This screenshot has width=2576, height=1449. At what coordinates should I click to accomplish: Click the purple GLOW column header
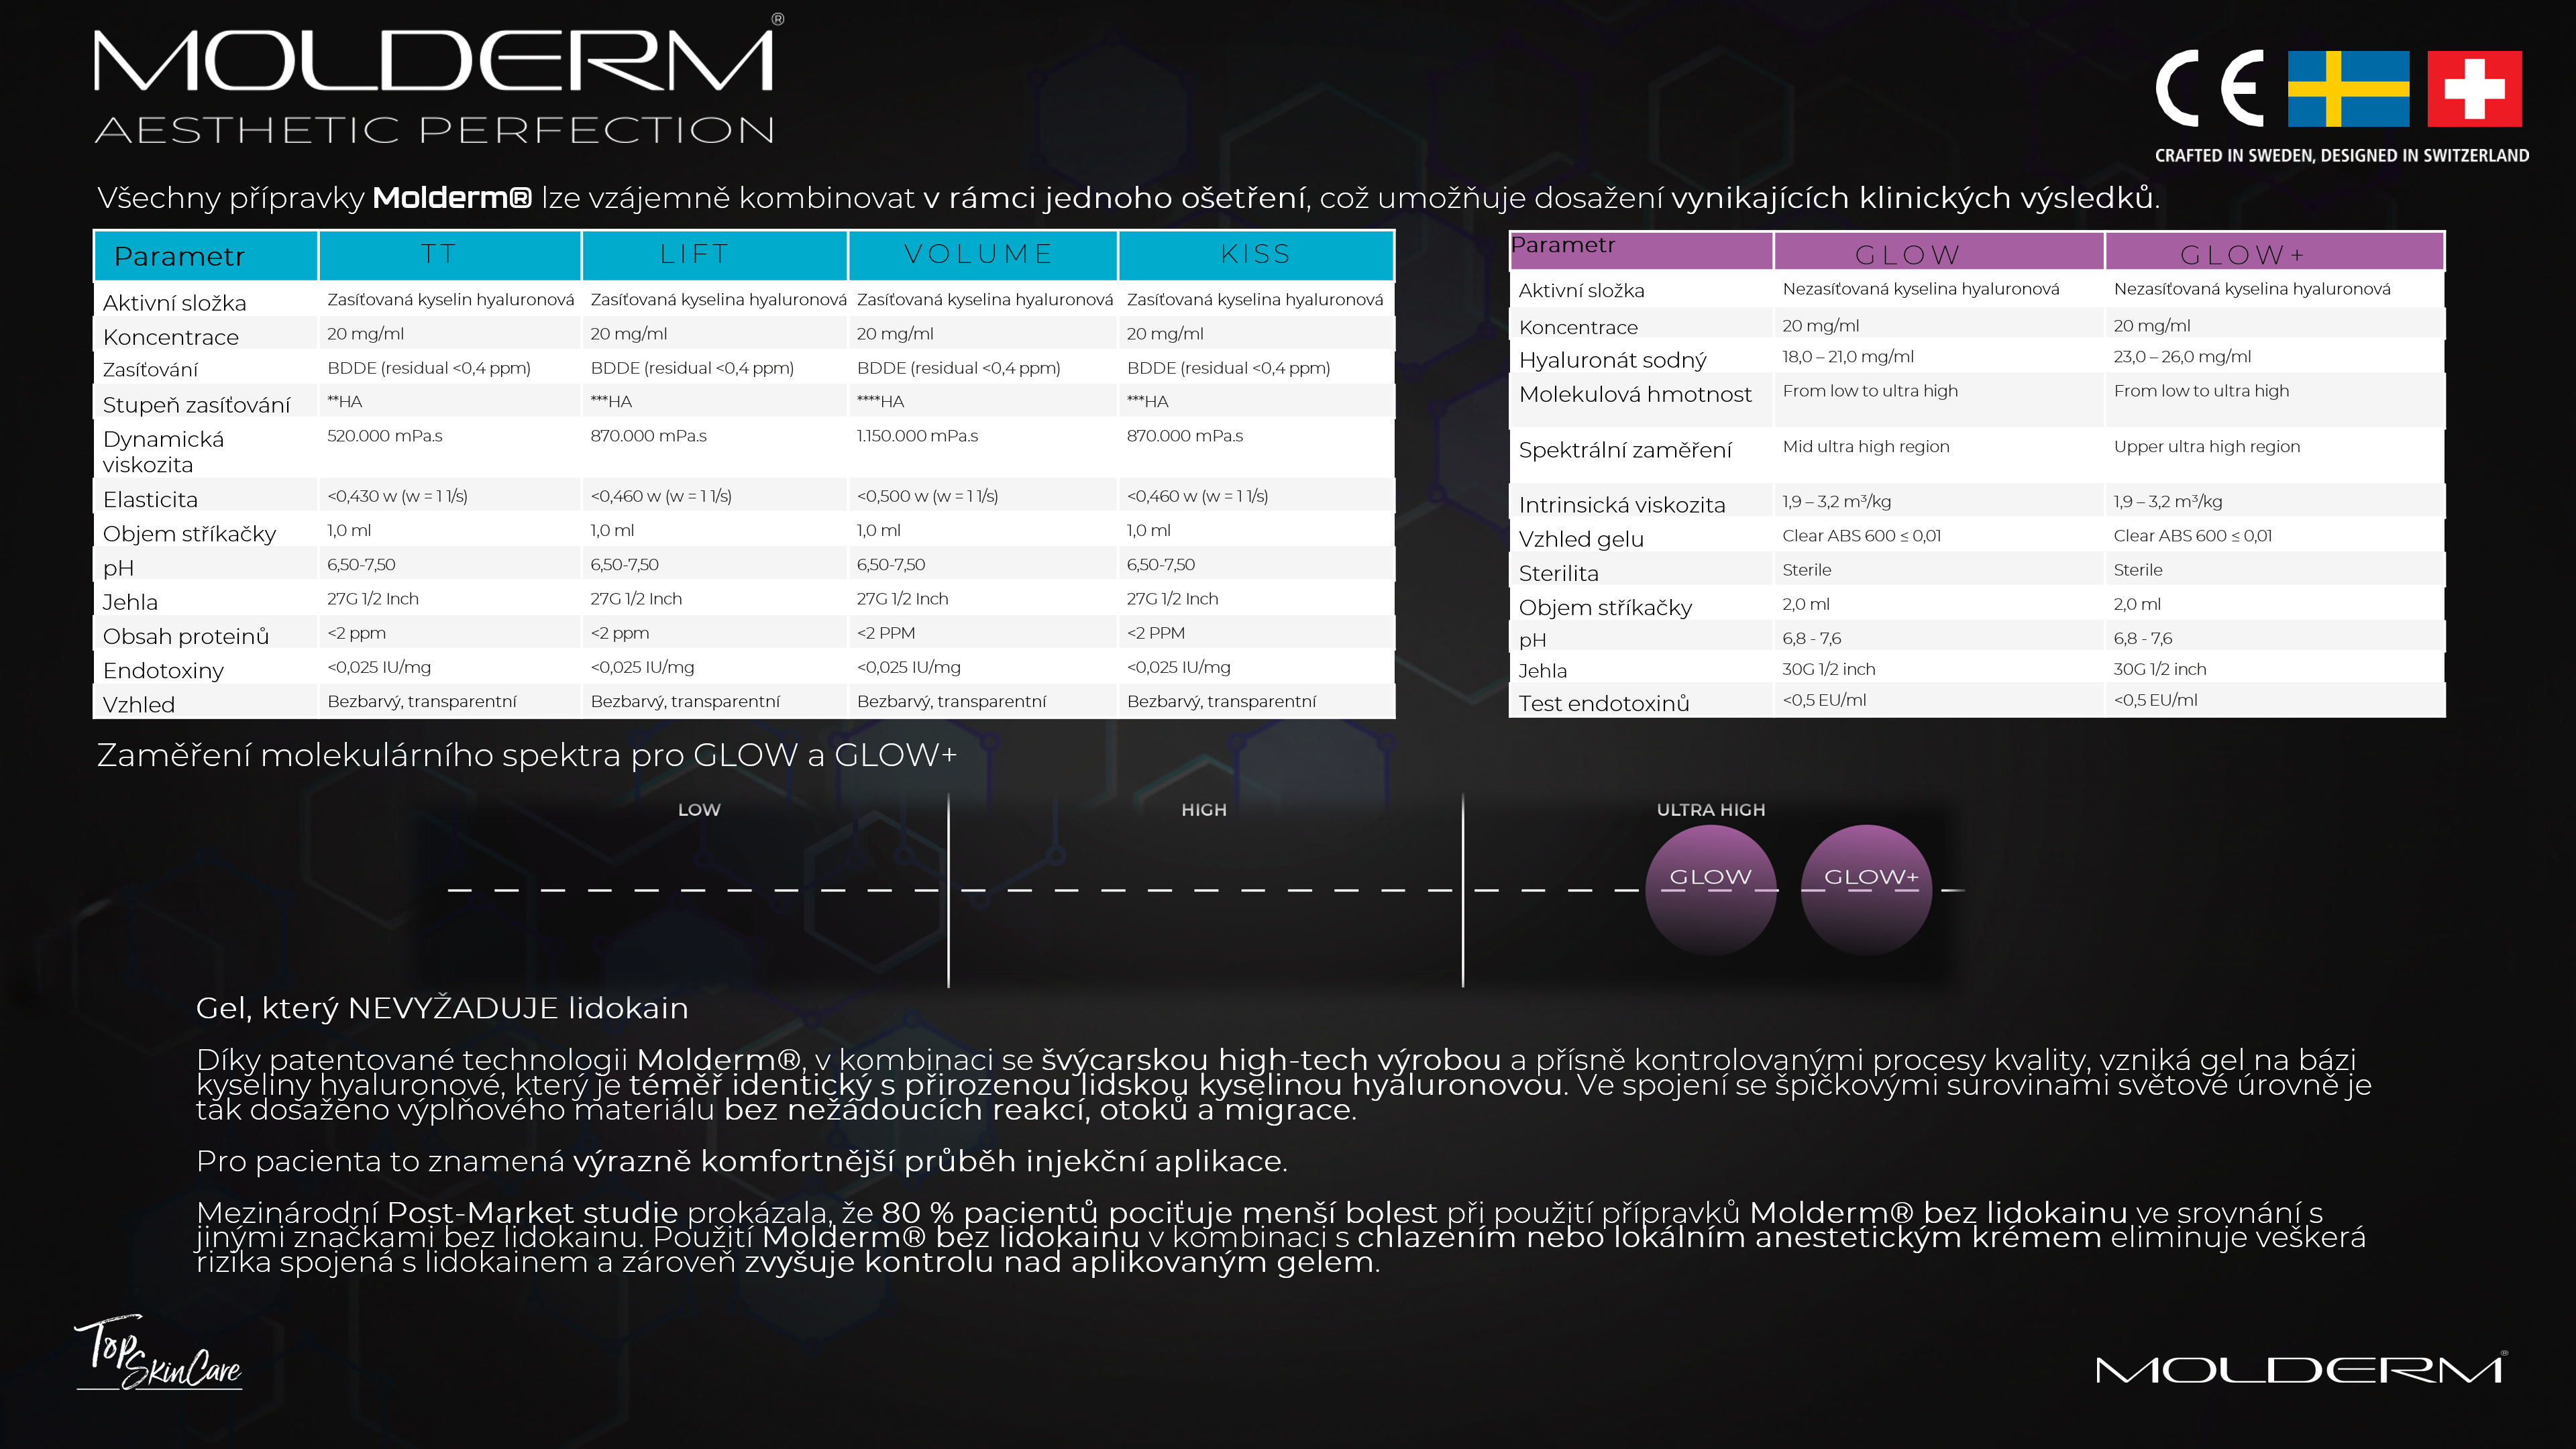pyautogui.click(x=1907, y=255)
